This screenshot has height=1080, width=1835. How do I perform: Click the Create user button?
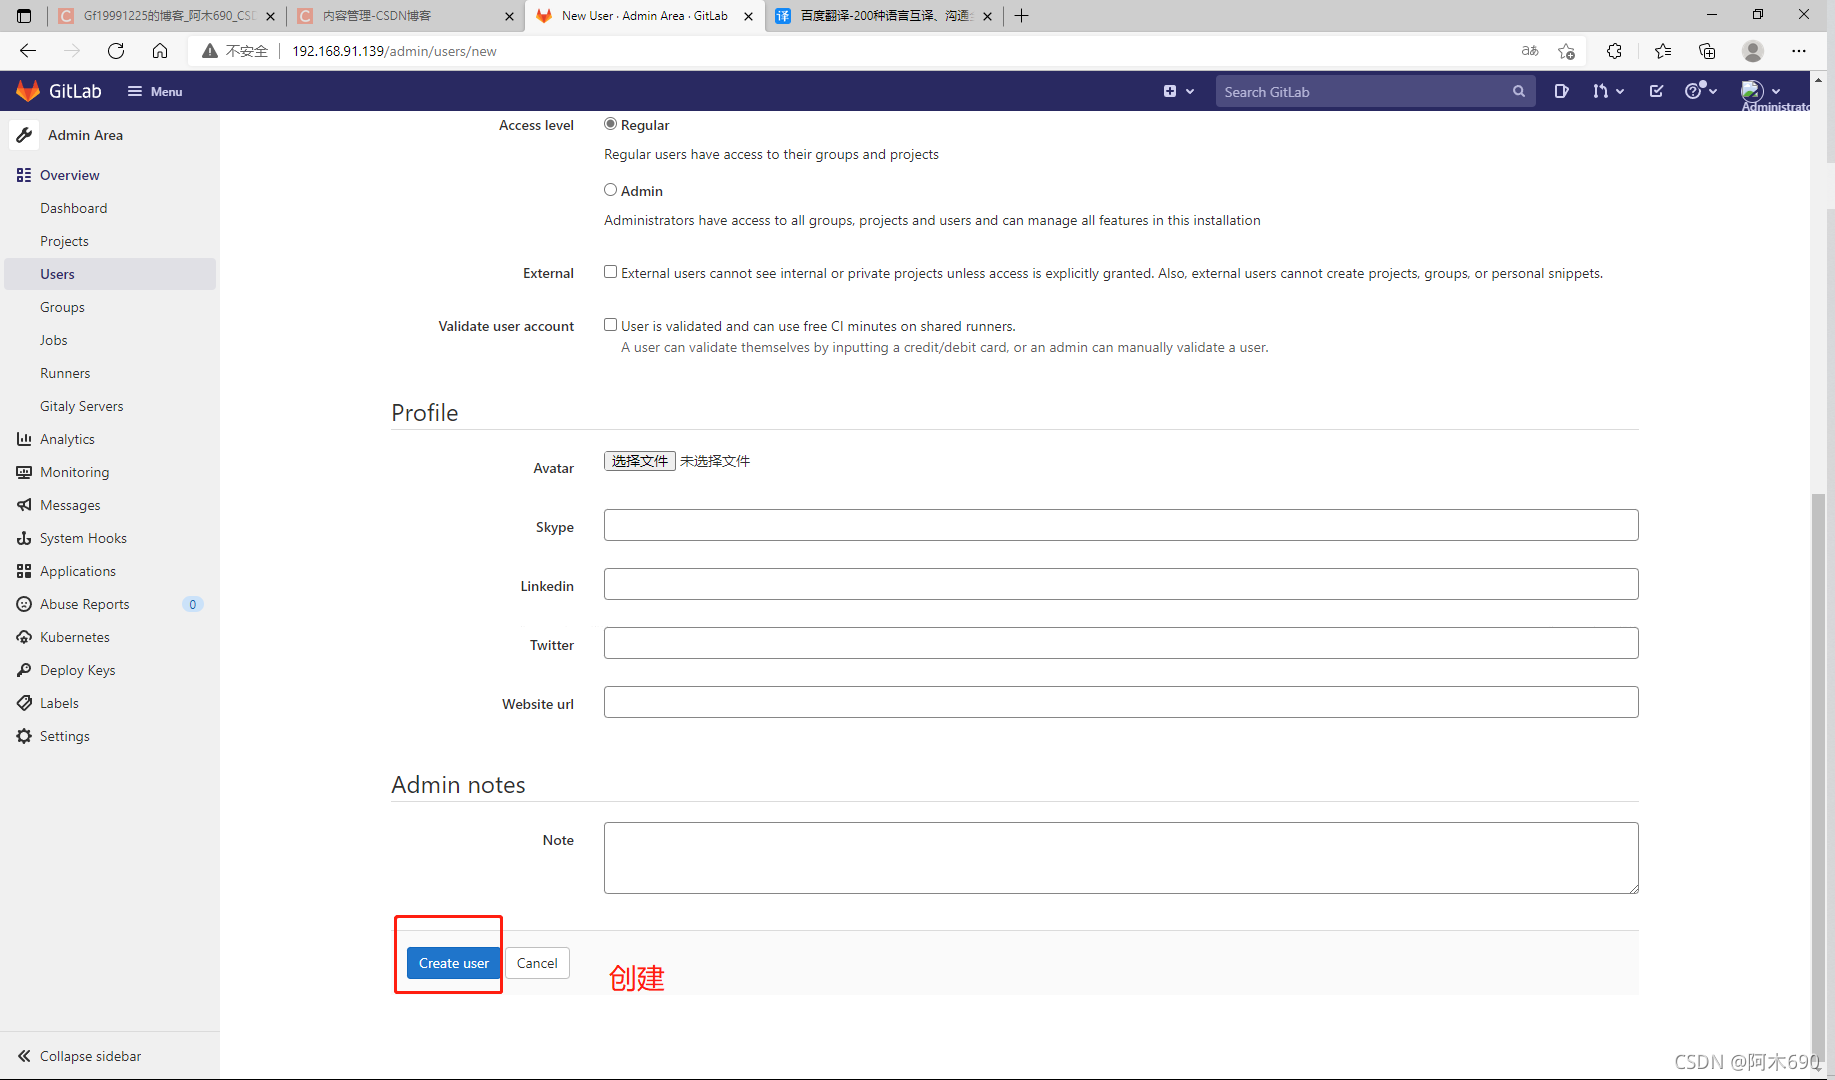[x=453, y=962]
